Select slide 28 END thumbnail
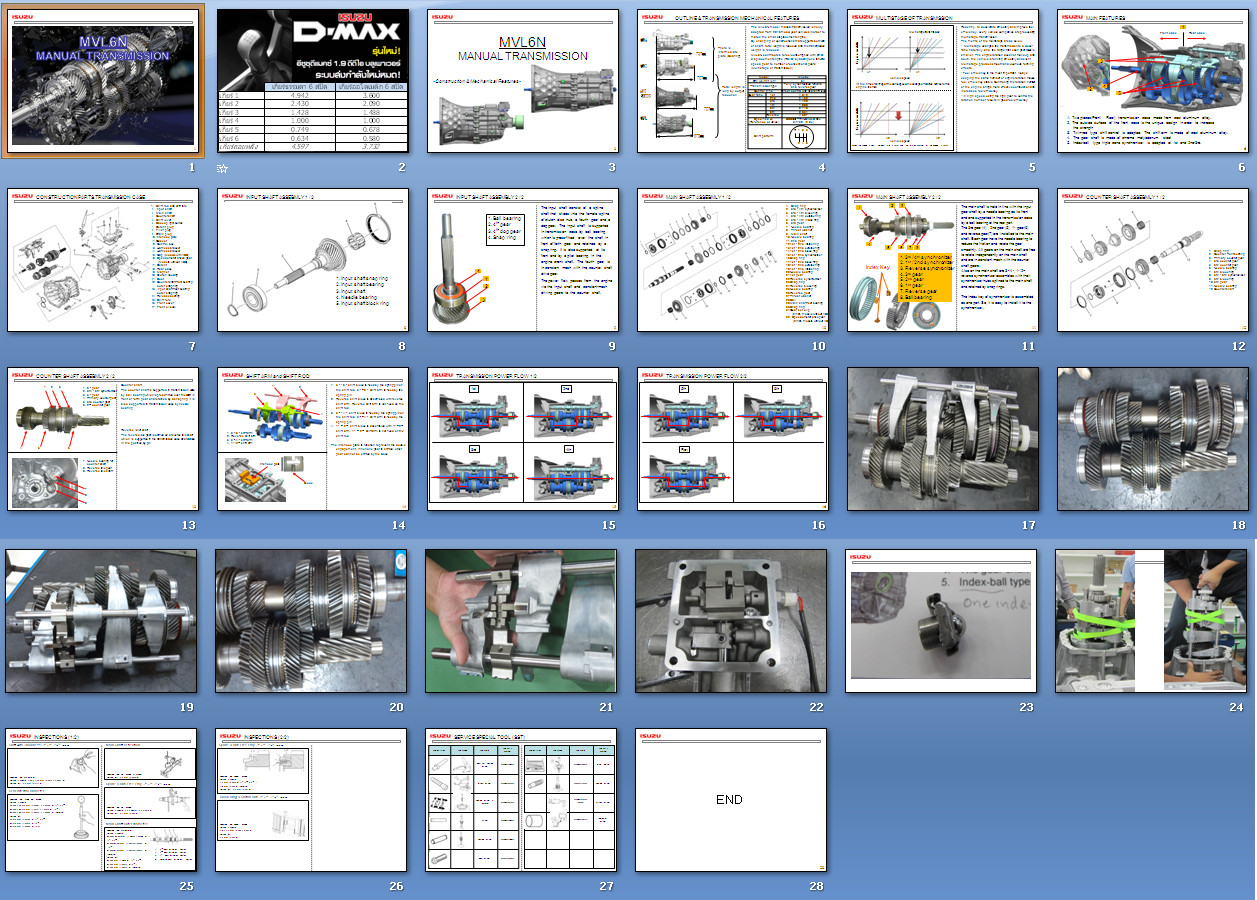 click(731, 800)
